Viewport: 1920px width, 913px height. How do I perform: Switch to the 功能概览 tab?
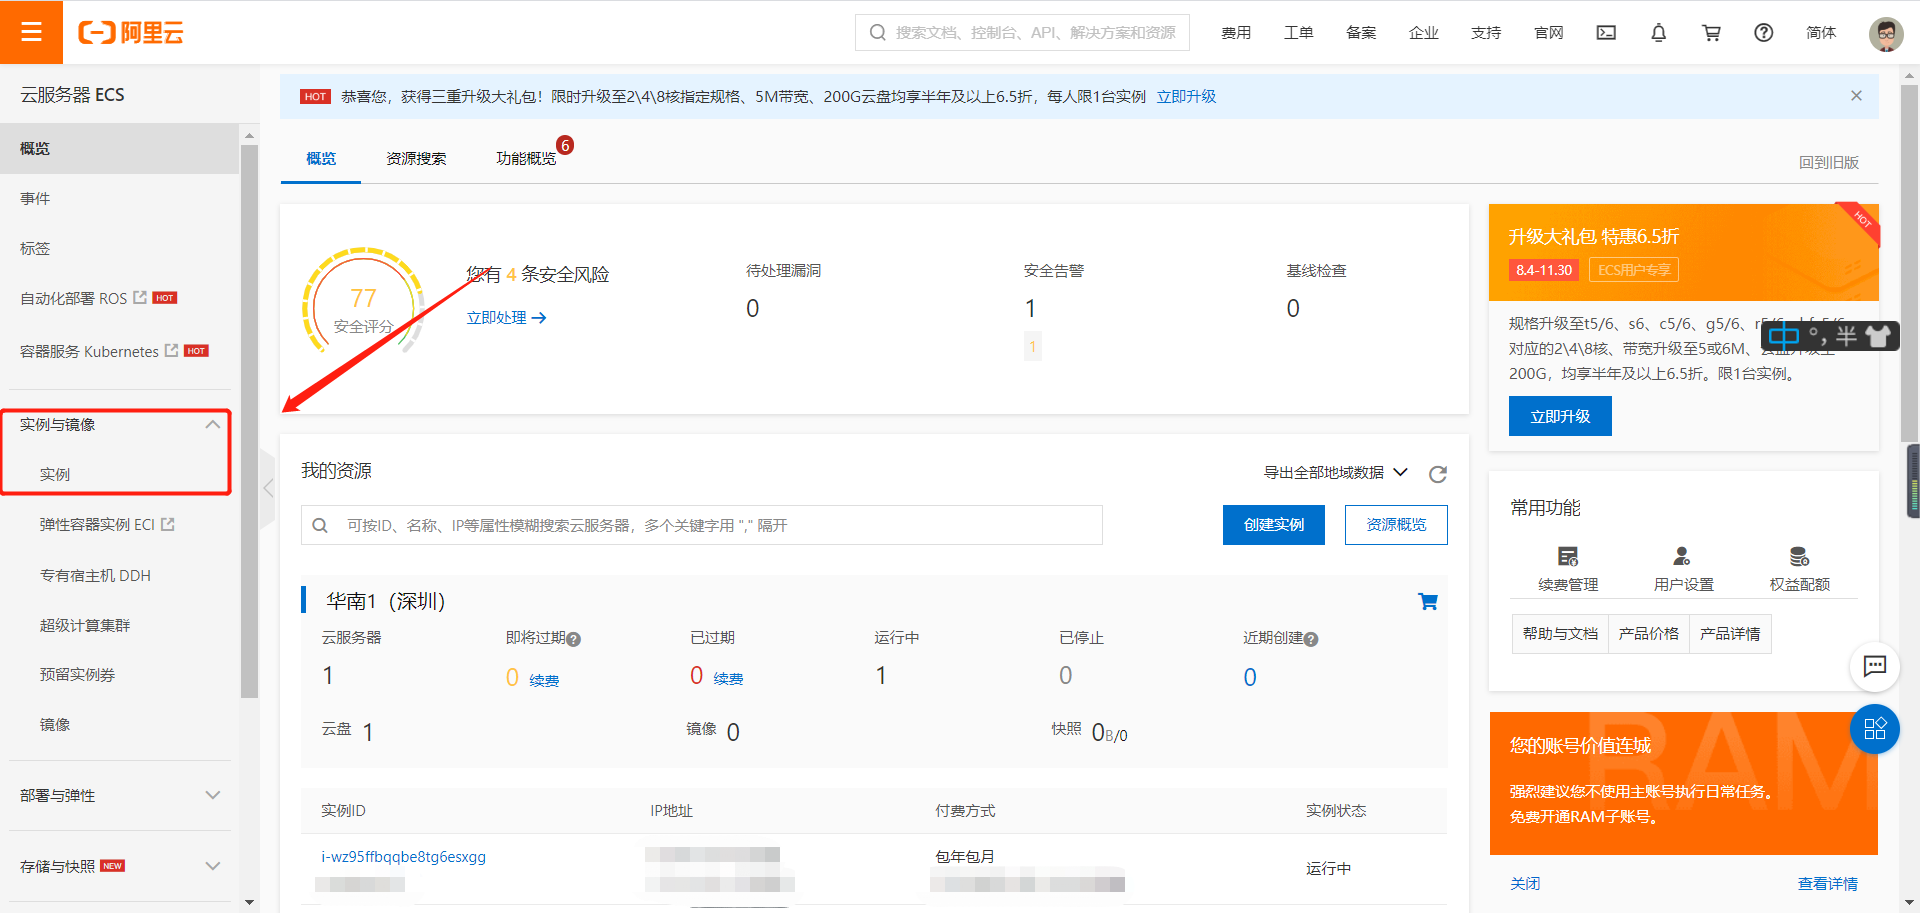pyautogui.click(x=526, y=158)
